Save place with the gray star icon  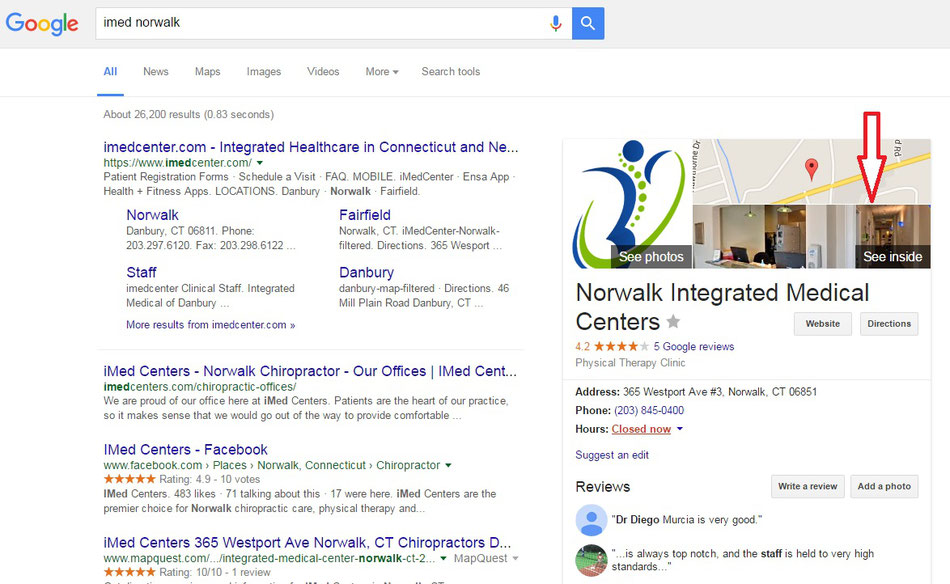pos(673,321)
